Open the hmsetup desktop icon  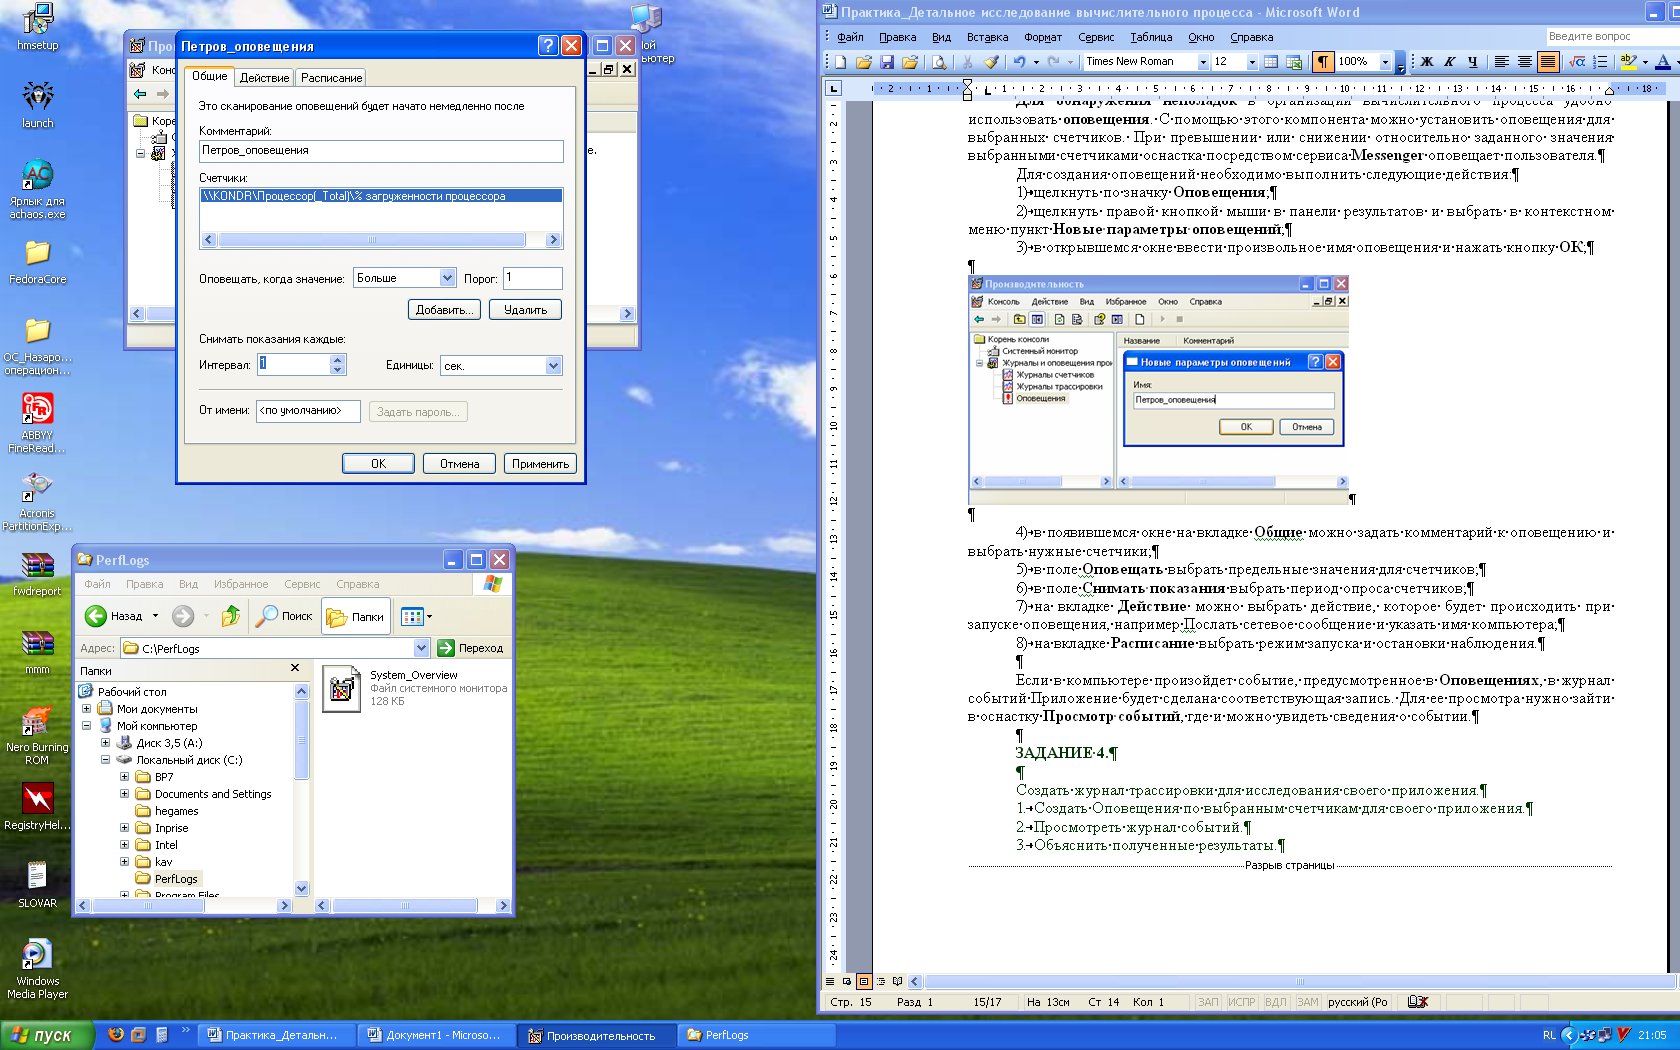38,18
